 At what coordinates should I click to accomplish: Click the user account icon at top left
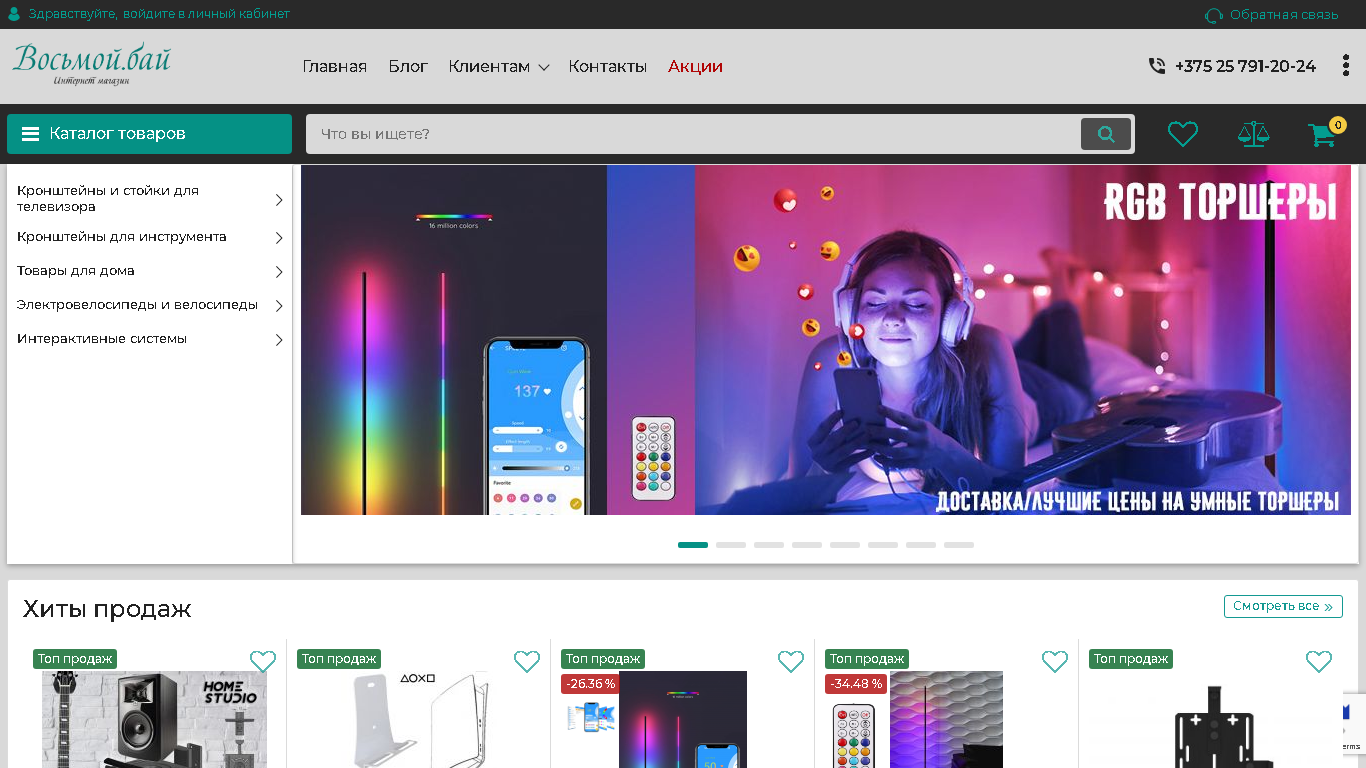[x=14, y=14]
